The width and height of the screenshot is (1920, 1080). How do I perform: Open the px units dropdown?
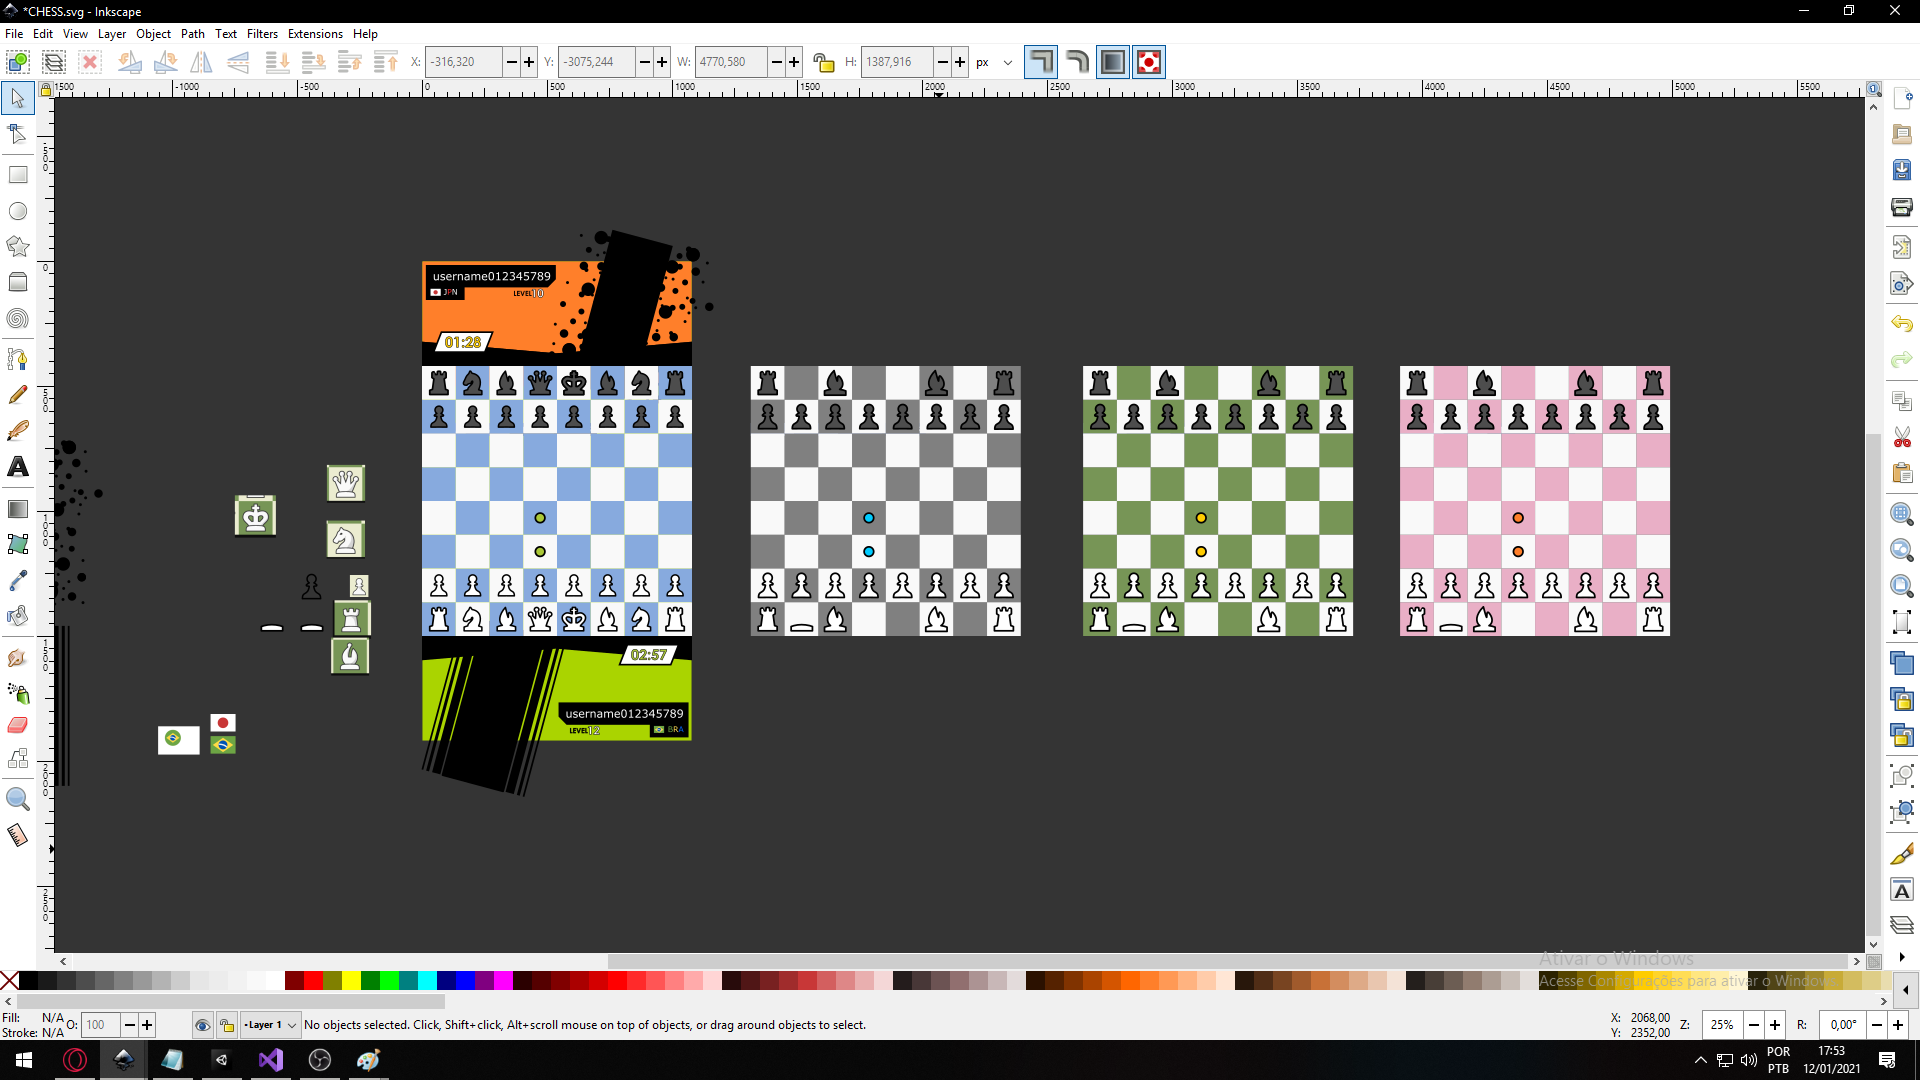(x=995, y=62)
